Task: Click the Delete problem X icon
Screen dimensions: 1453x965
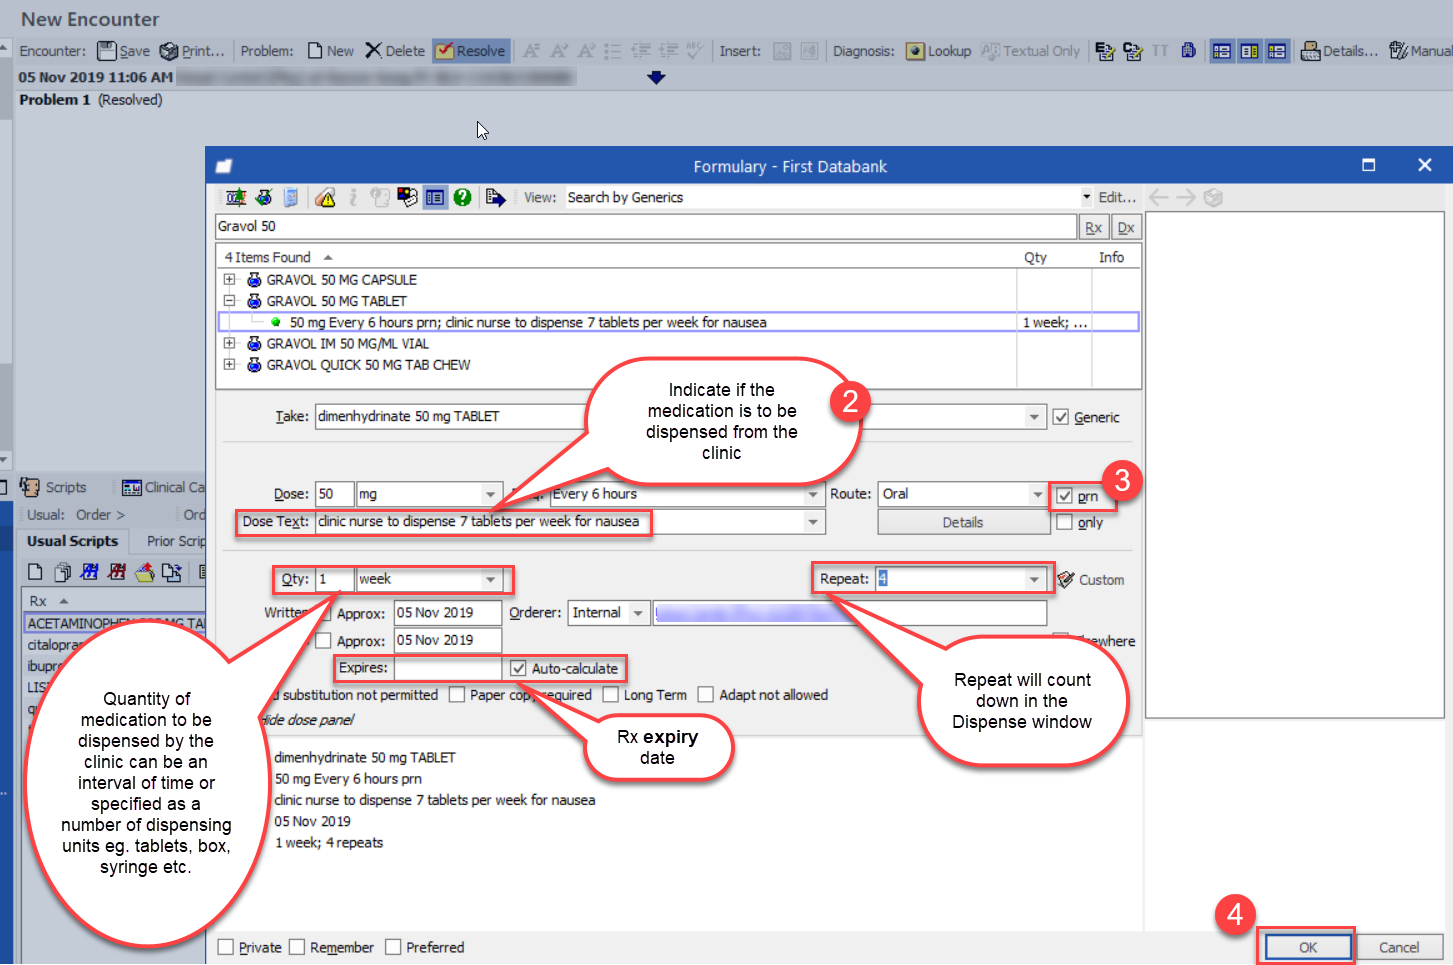Action: point(373,51)
